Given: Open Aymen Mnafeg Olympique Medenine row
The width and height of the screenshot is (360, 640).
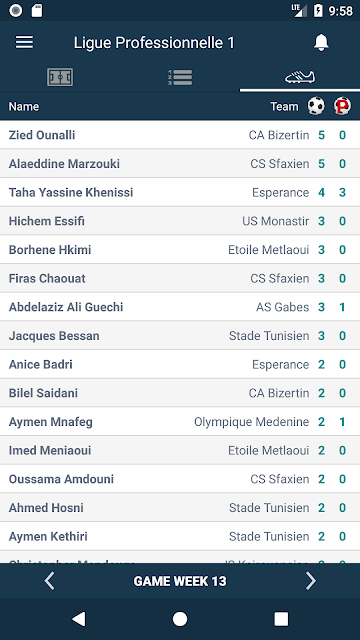Looking at the screenshot, I should (x=180, y=422).
